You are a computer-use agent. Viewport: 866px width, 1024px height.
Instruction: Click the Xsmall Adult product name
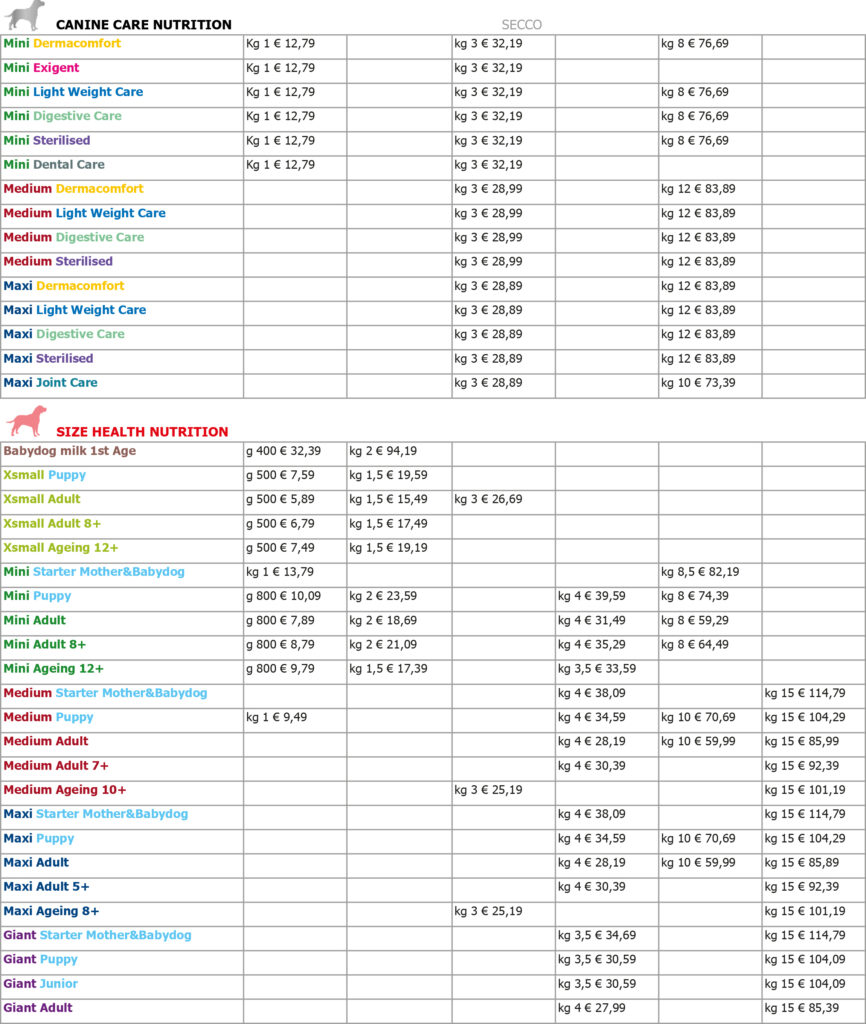pos(42,499)
